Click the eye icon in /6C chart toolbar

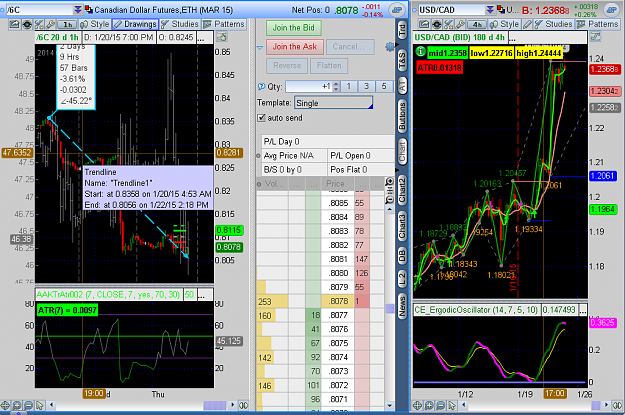pos(27,24)
